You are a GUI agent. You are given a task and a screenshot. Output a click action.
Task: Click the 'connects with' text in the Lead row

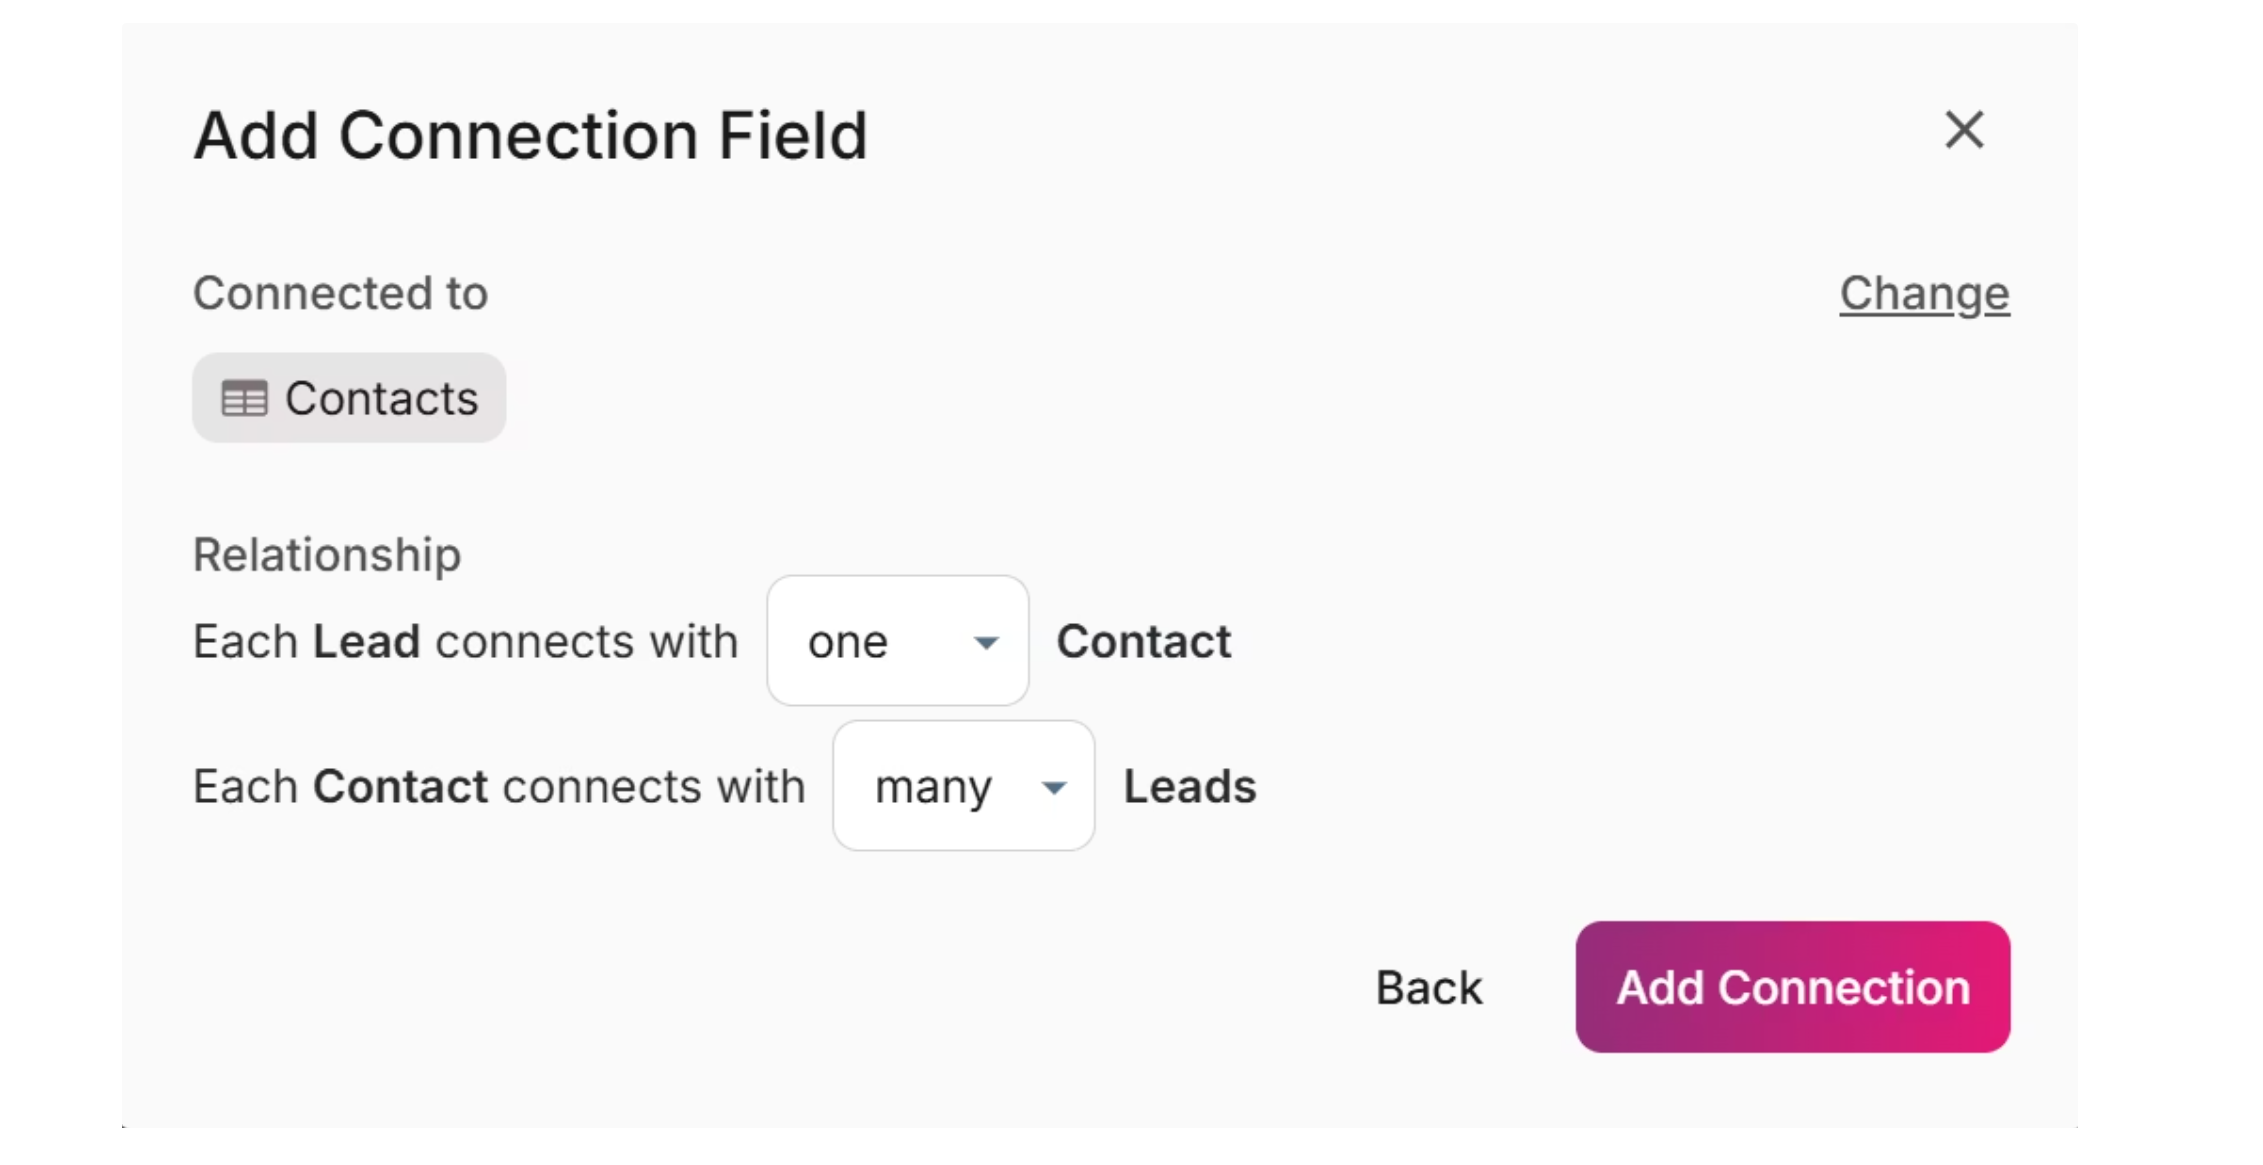[587, 642]
